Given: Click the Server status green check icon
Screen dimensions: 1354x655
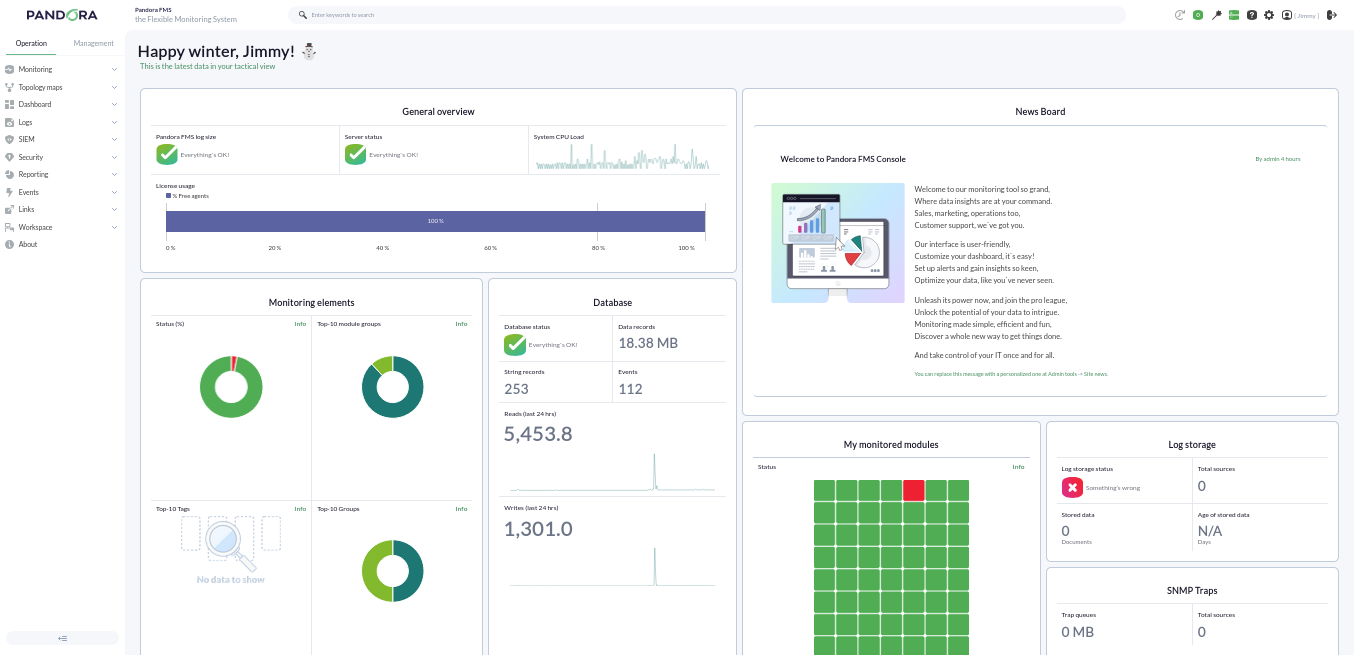Looking at the screenshot, I should [x=355, y=154].
